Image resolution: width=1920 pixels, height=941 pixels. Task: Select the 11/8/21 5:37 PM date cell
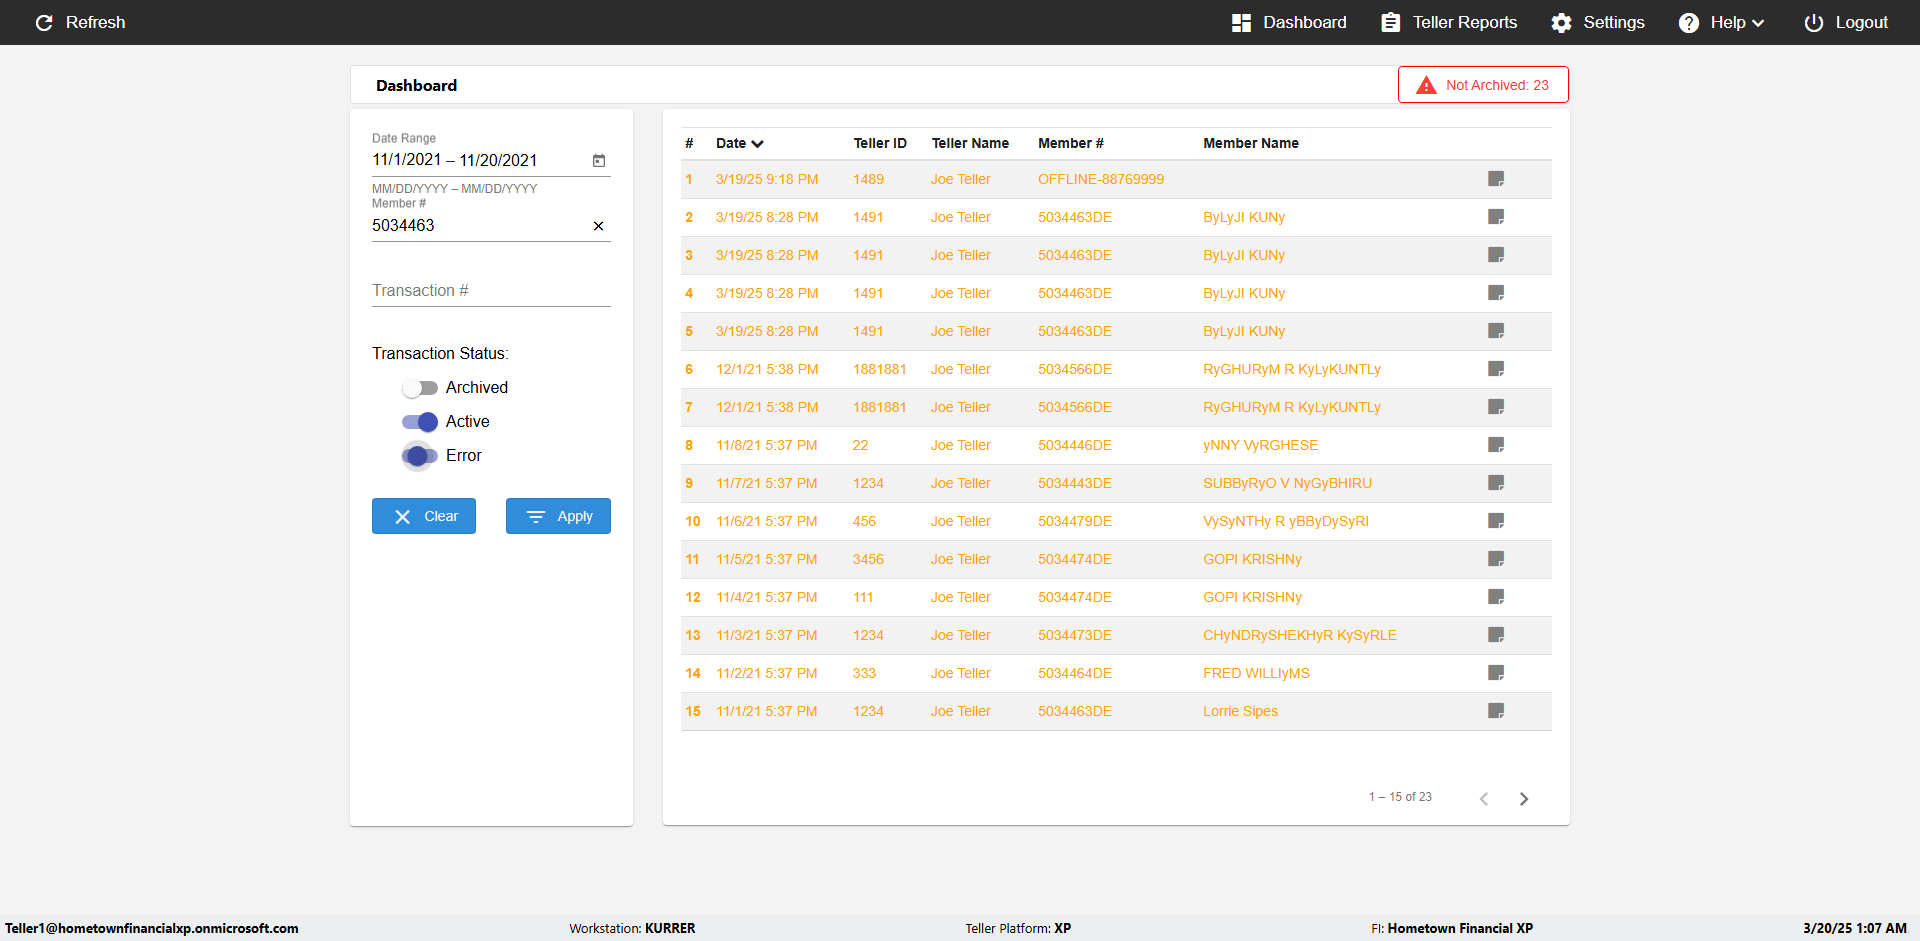pos(767,445)
